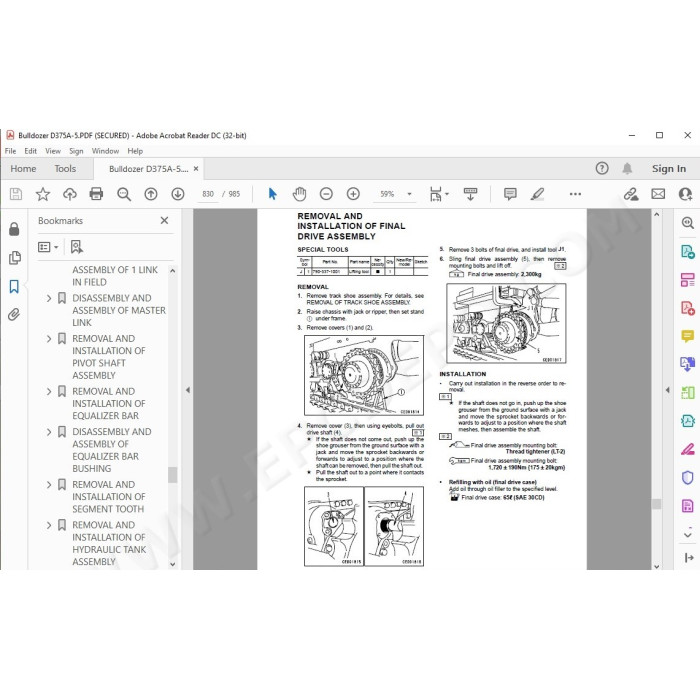Zoom in with plus button
Image resolution: width=700 pixels, height=700 pixels.
click(x=353, y=194)
